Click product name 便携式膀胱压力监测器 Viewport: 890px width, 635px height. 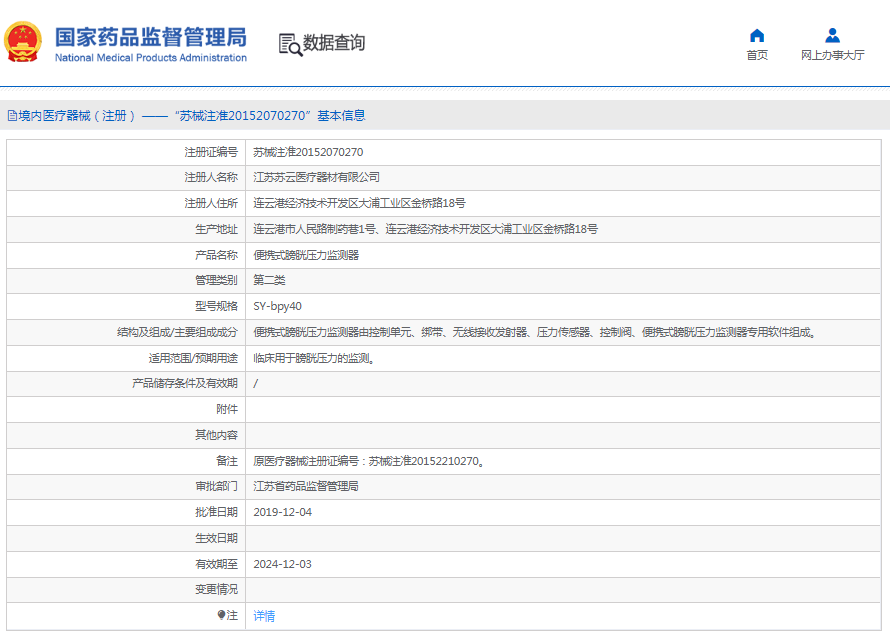coord(306,255)
